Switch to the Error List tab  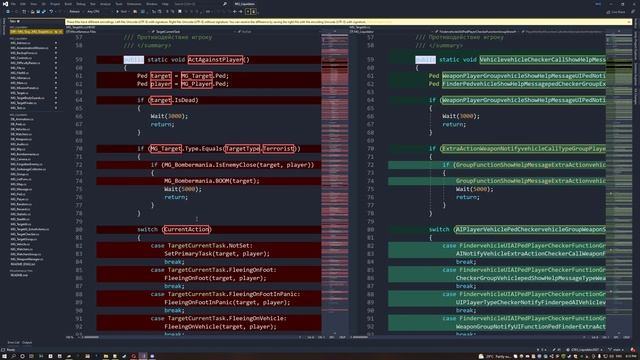pyautogui.click(x=13, y=343)
